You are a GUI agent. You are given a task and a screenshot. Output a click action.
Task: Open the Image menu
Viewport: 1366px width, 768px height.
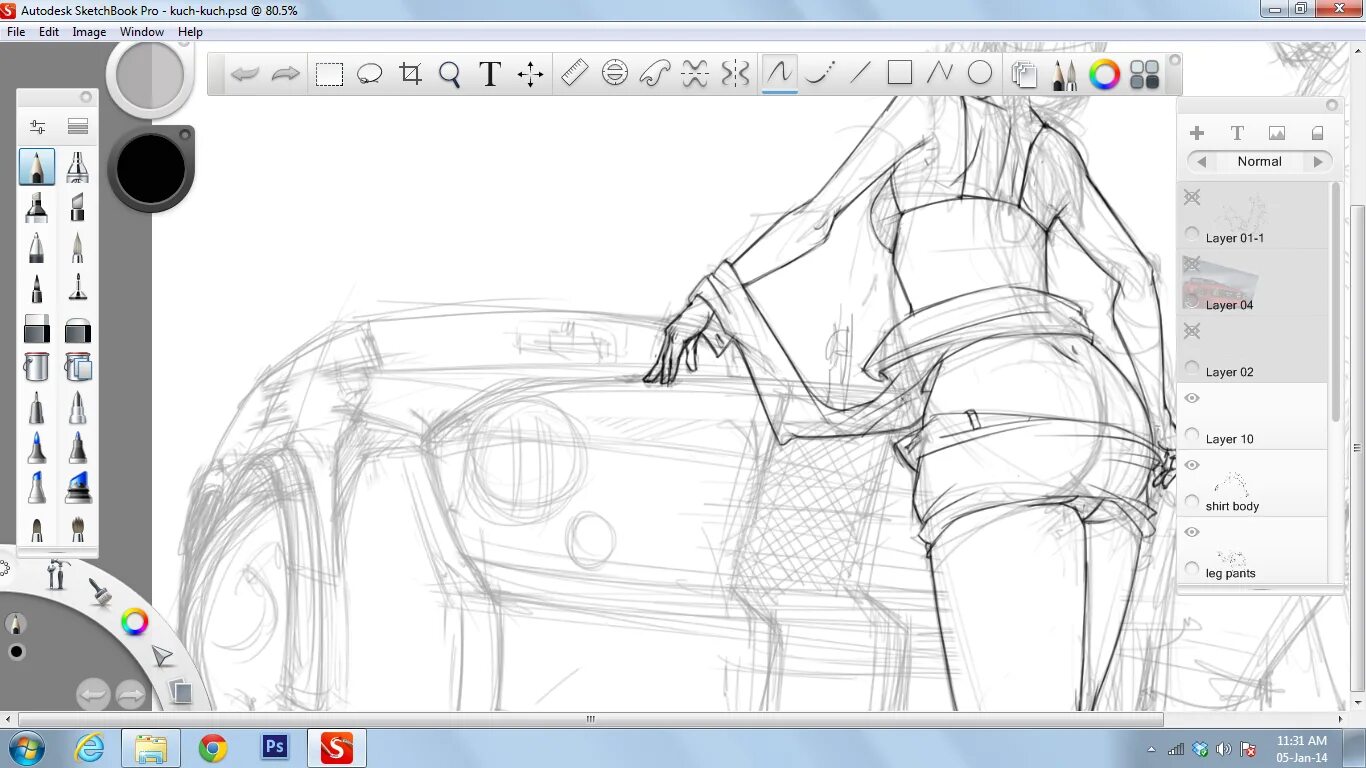[89, 32]
